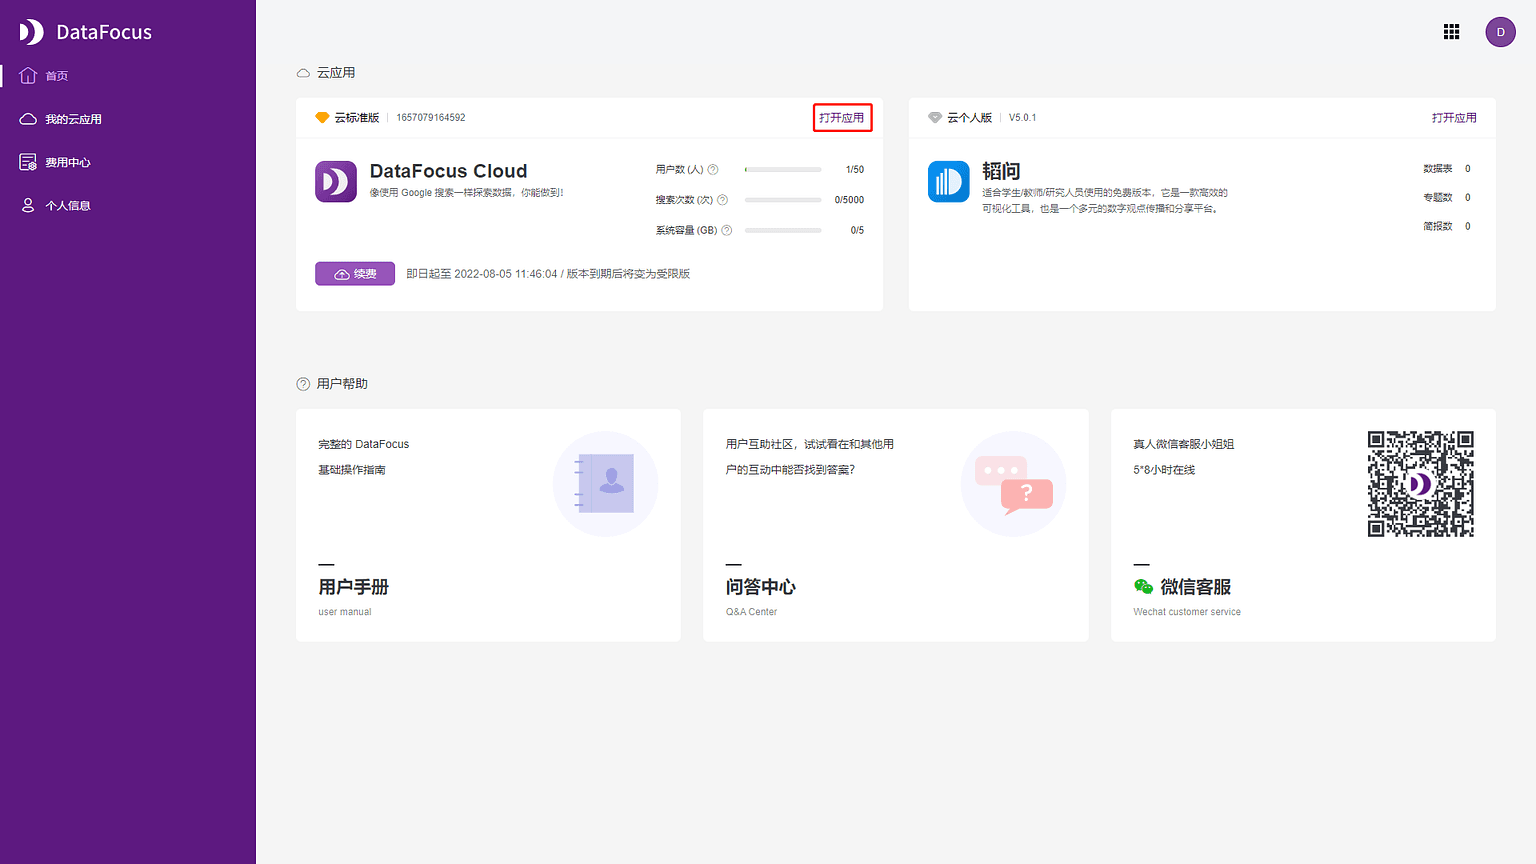Click question icon beside 用户帮助
The height and width of the screenshot is (864, 1536).
tap(303, 384)
